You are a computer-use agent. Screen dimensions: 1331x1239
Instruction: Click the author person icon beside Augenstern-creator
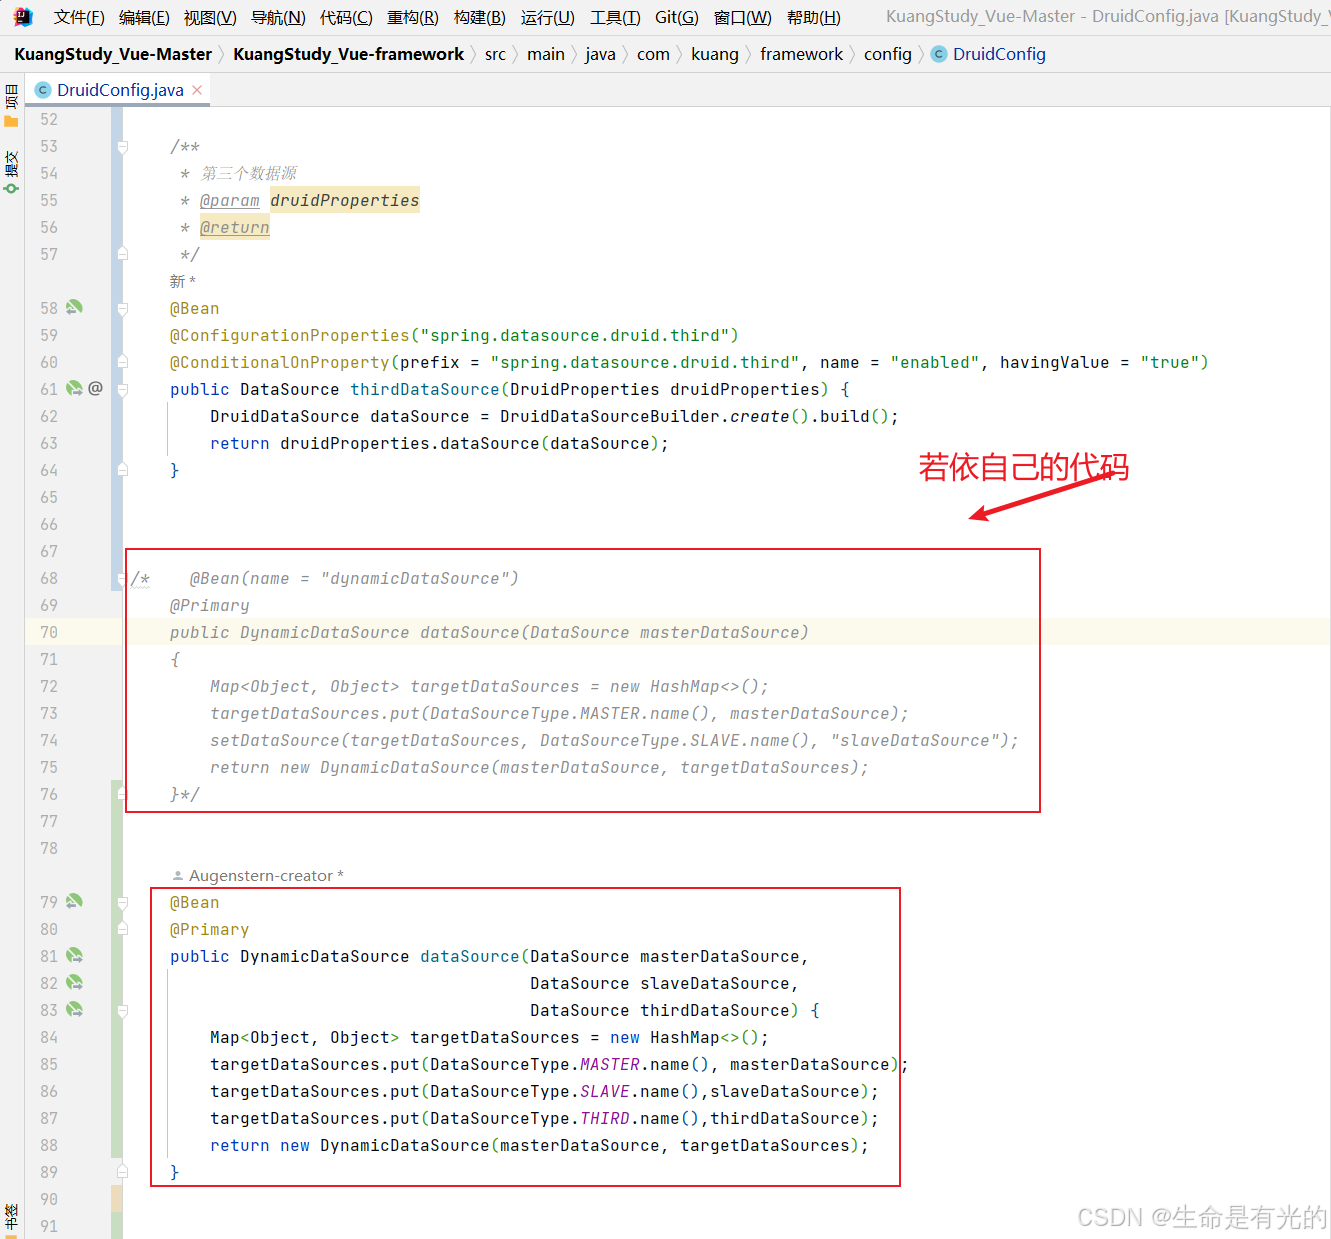click(x=178, y=875)
